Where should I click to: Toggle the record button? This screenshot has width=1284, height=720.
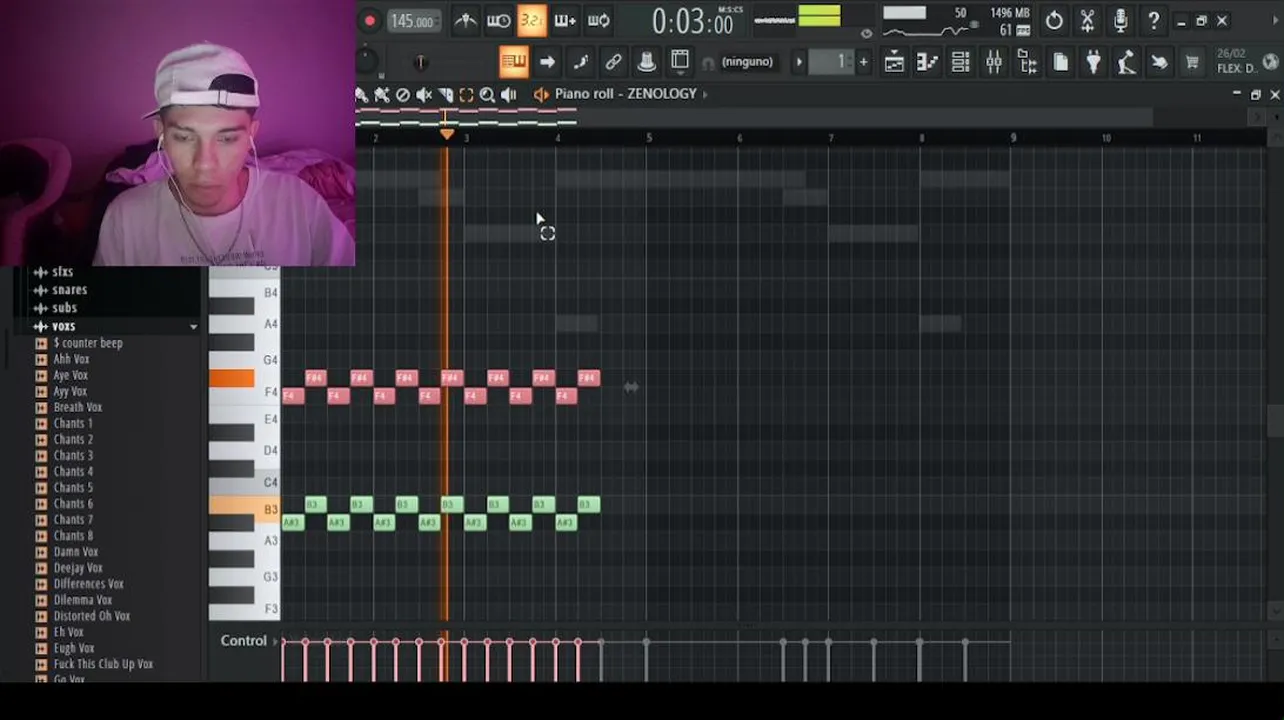[369, 21]
